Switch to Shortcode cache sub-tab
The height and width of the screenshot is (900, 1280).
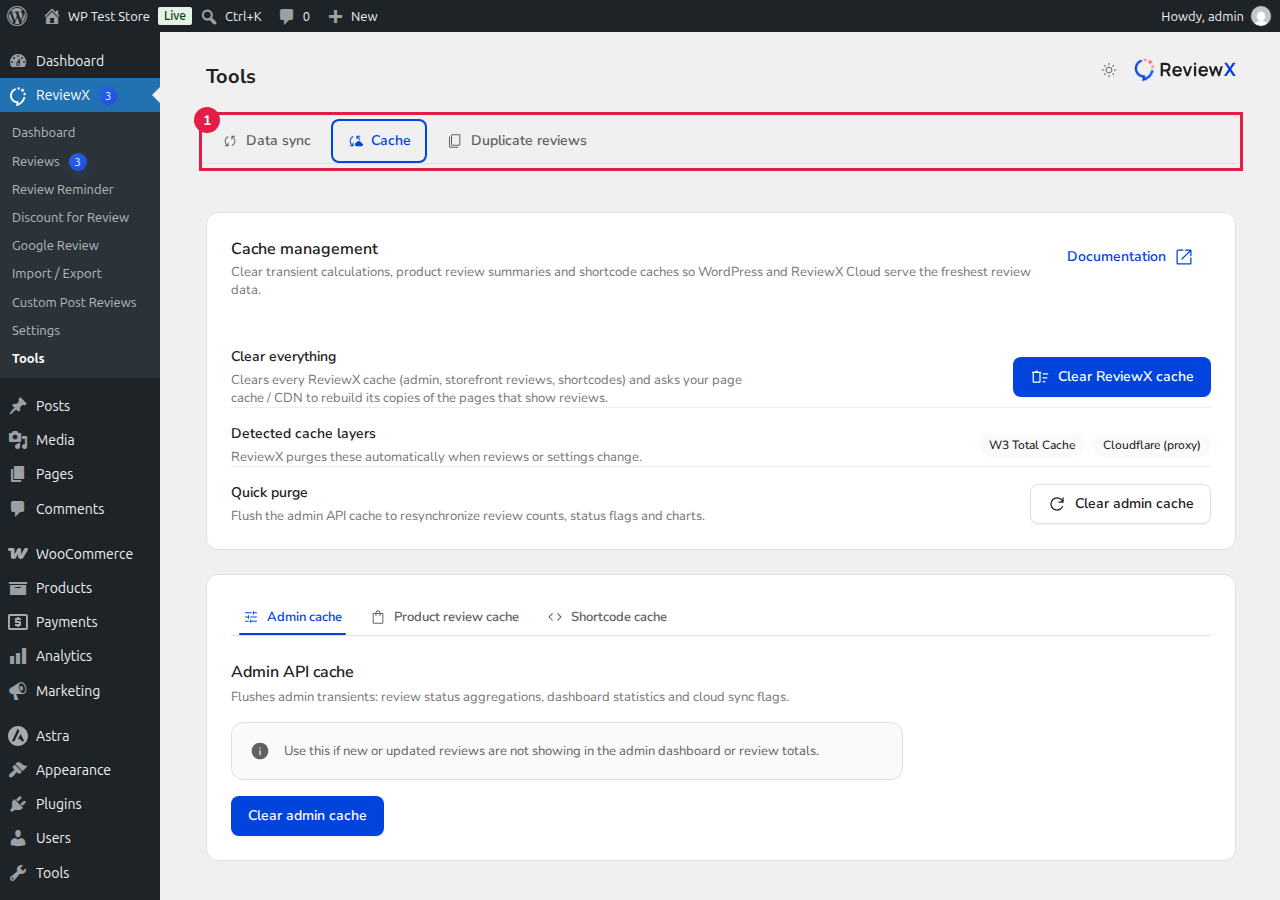point(607,617)
